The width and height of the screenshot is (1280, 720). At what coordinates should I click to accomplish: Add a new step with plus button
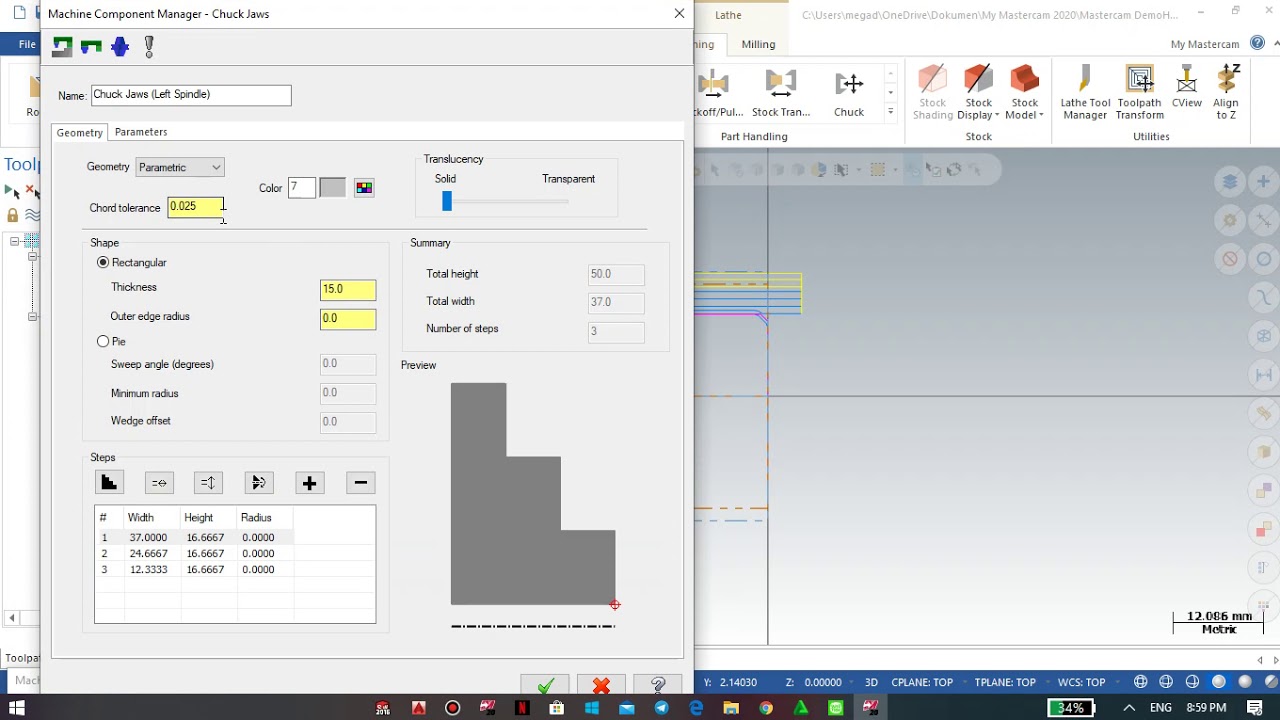pyautogui.click(x=310, y=483)
